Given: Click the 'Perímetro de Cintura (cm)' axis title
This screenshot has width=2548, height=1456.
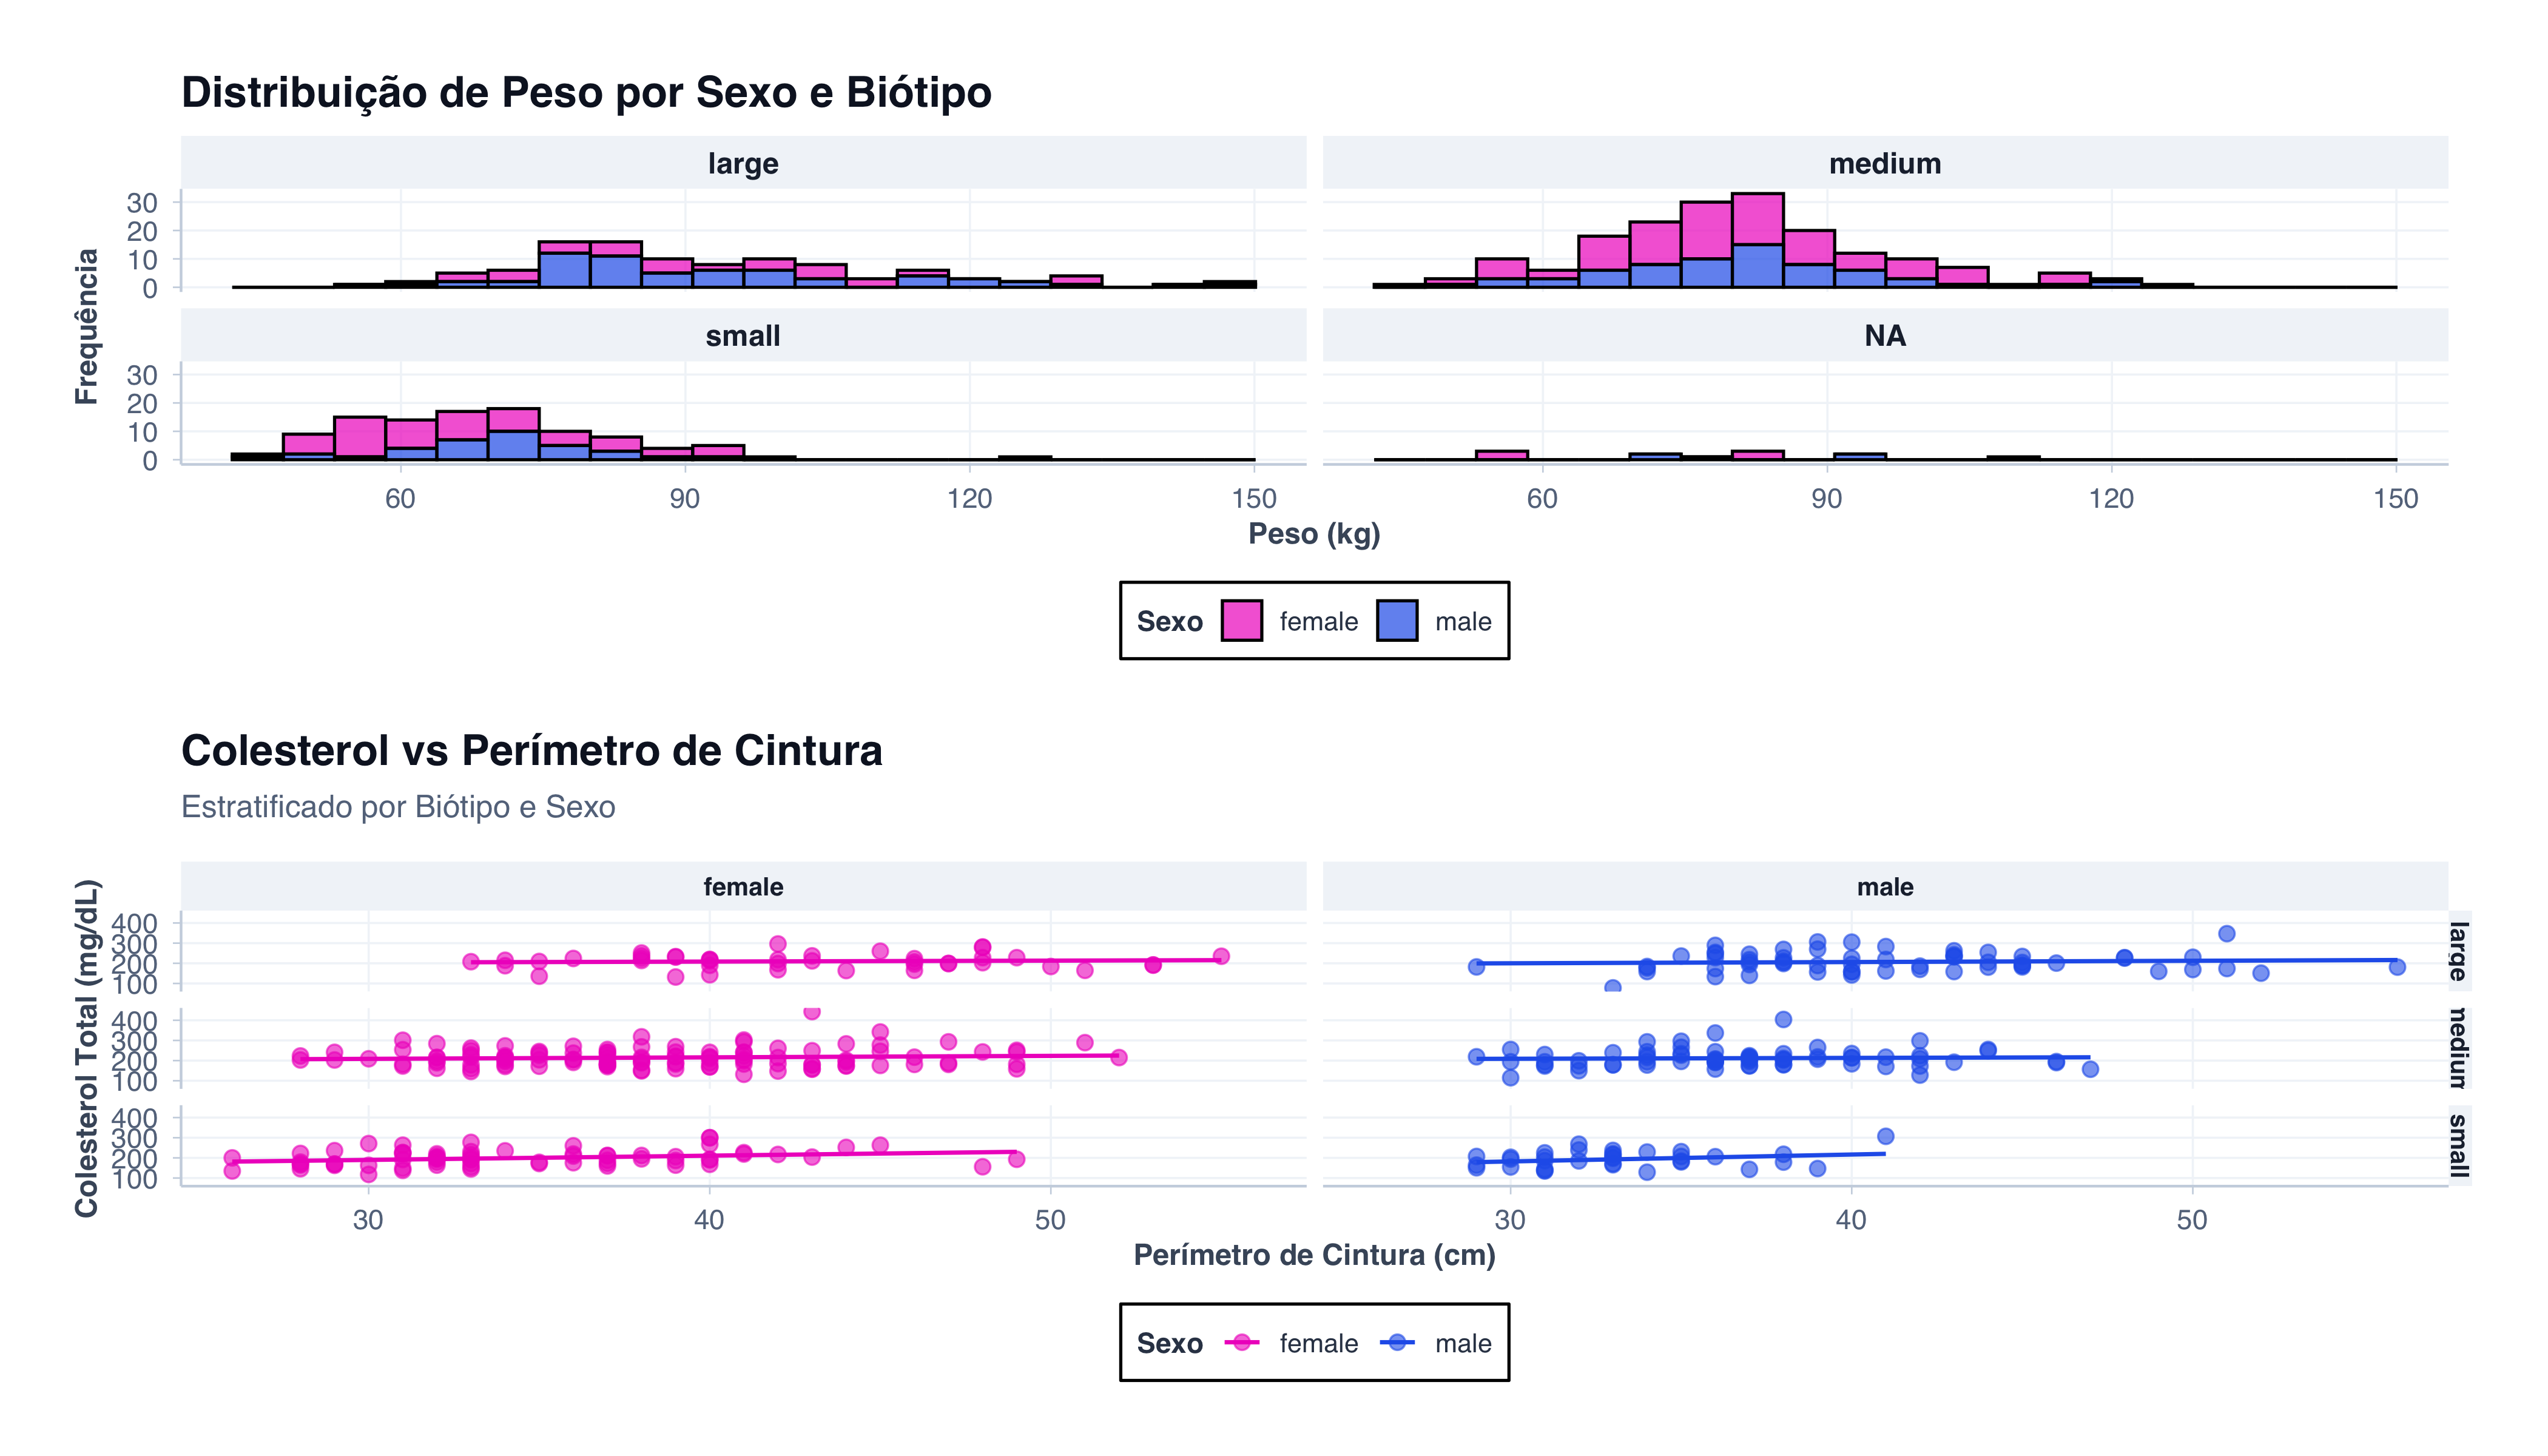Looking at the screenshot, I should 1314,1256.
